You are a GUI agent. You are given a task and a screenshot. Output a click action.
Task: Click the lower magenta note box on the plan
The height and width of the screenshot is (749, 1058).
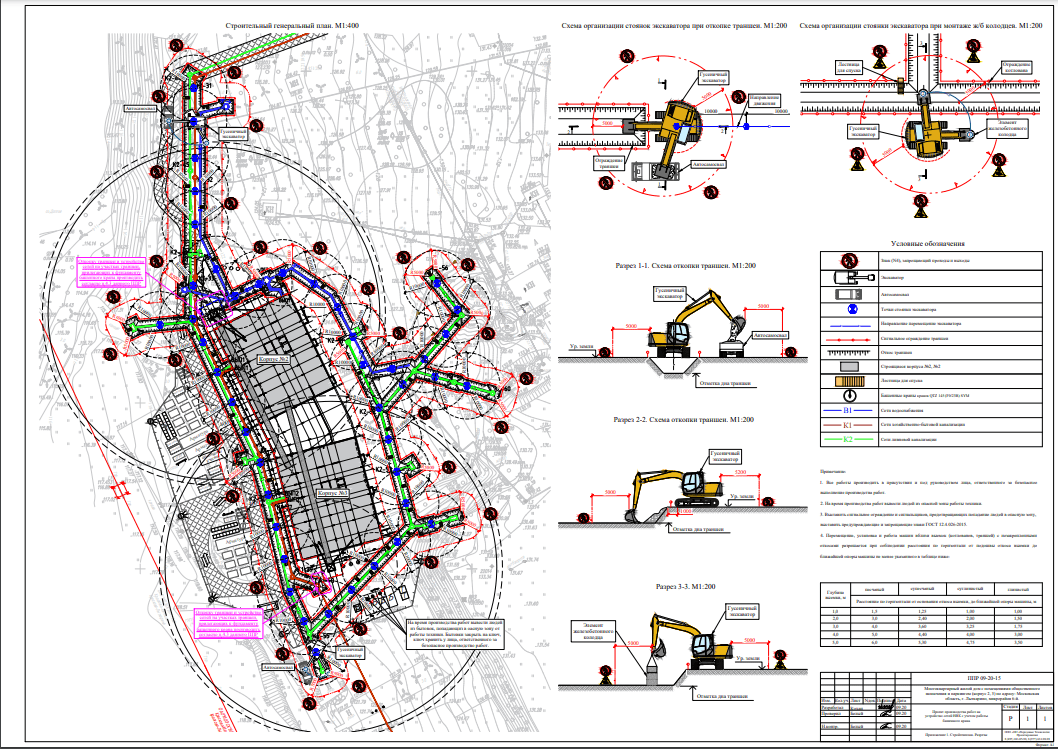point(229,624)
